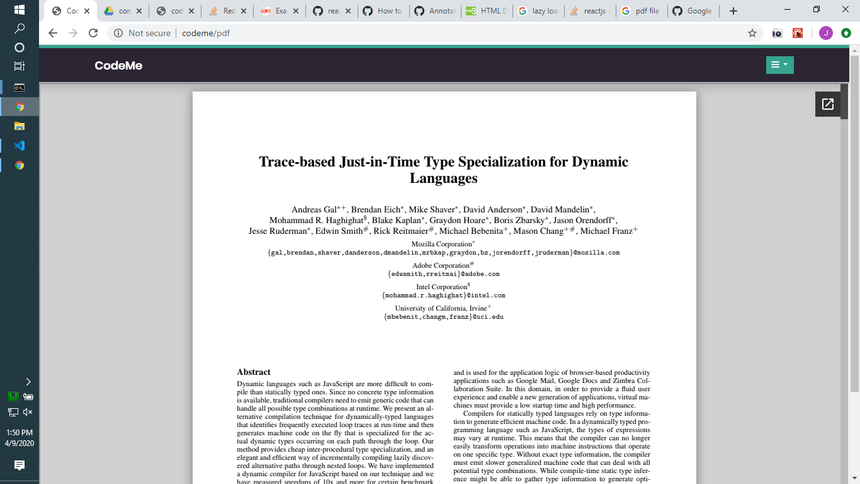
Task: Expand the hidden system tray icons chevron
Action: tap(27, 381)
